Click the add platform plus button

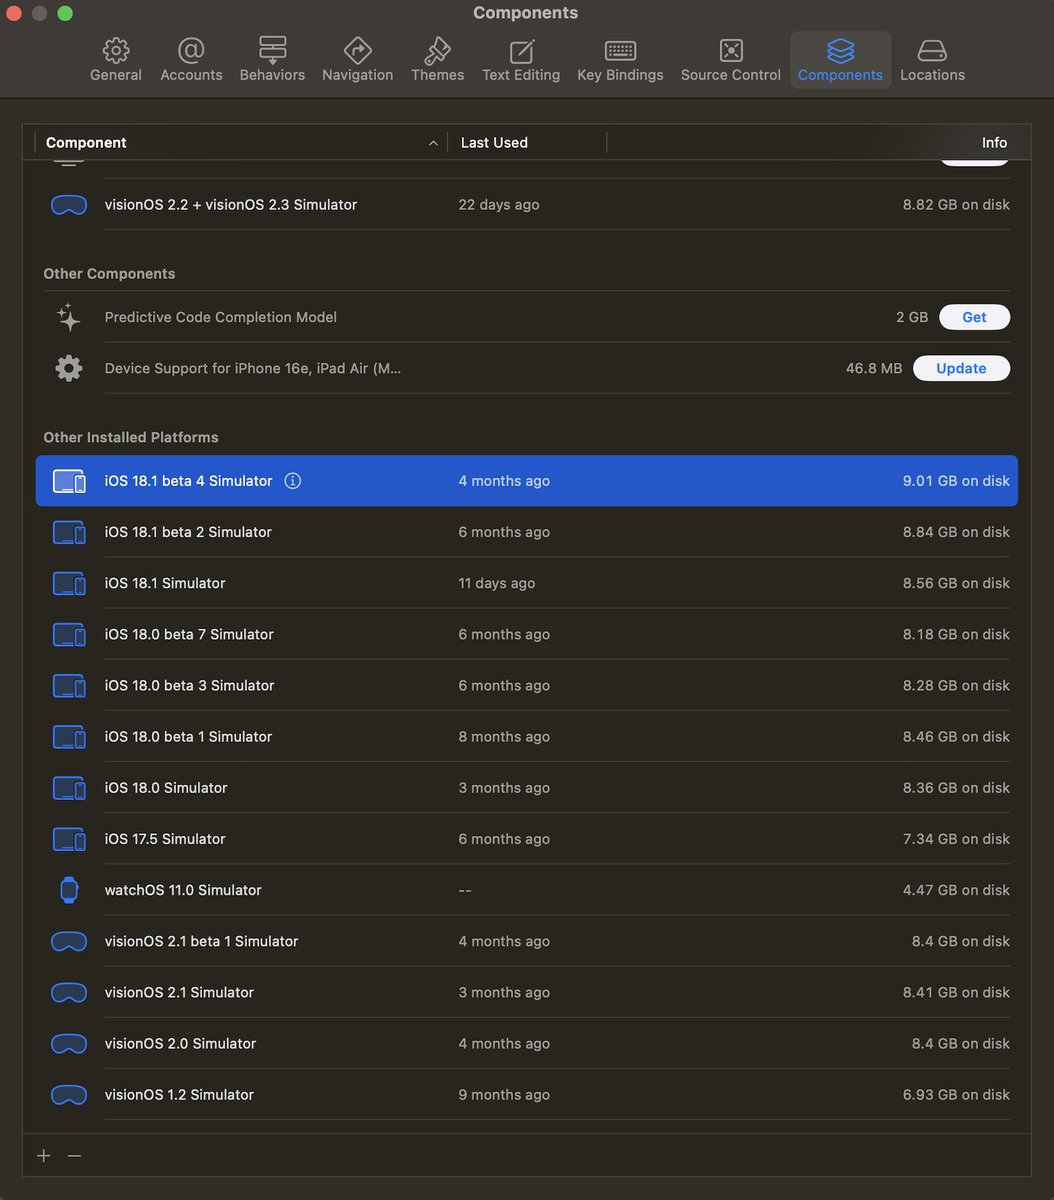point(43,1155)
